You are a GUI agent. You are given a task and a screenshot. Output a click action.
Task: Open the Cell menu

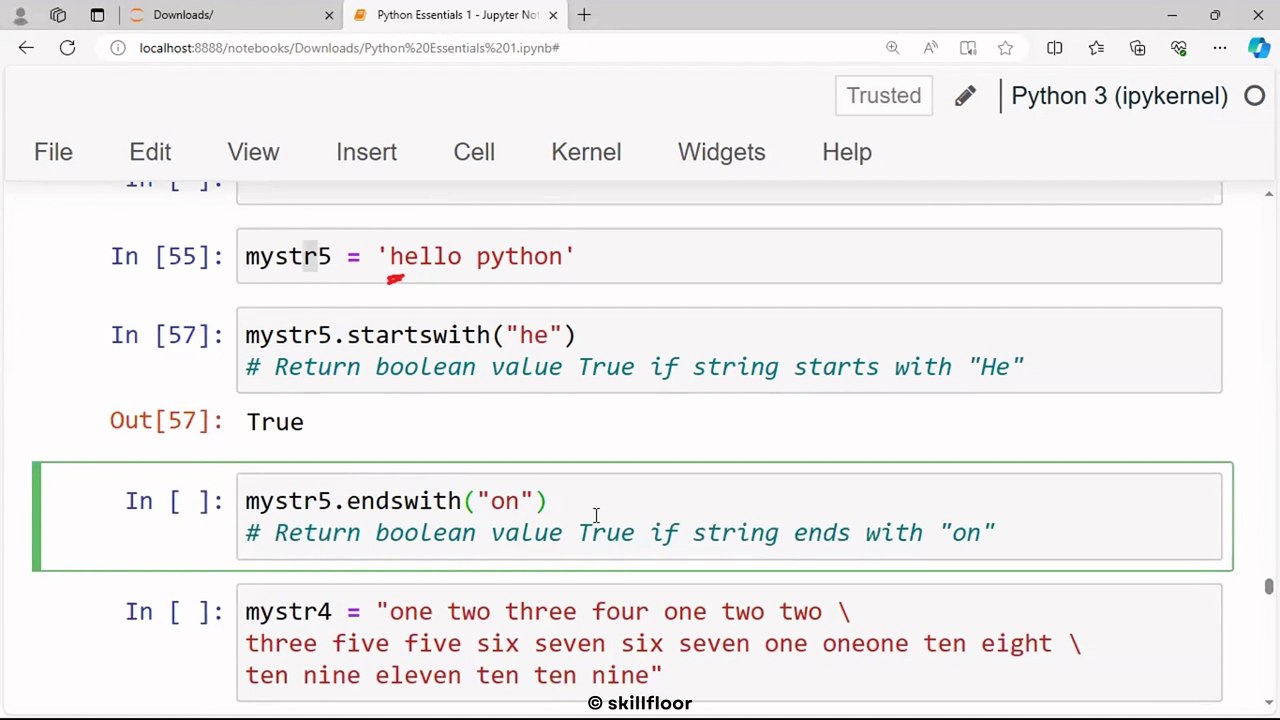coord(474,152)
